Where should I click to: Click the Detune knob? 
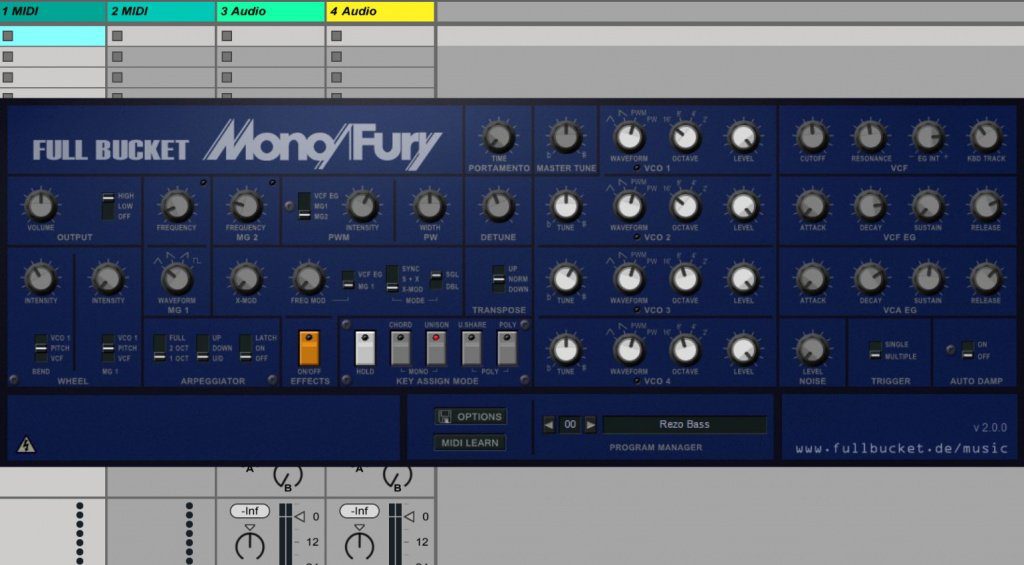pos(498,206)
